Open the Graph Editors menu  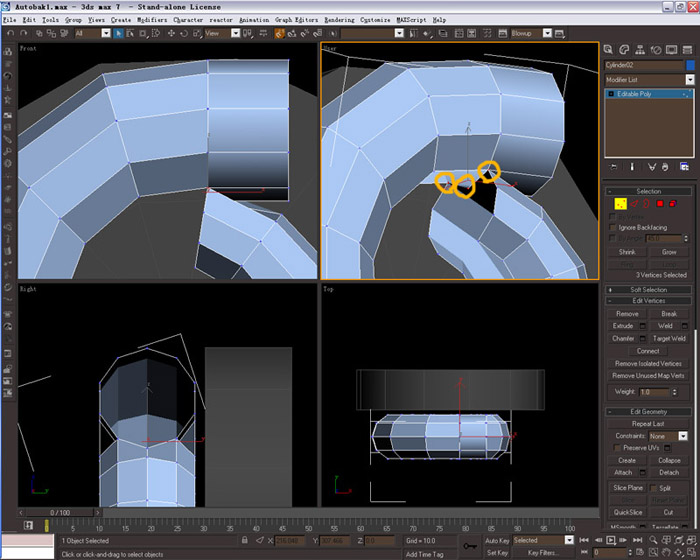[x=296, y=20]
